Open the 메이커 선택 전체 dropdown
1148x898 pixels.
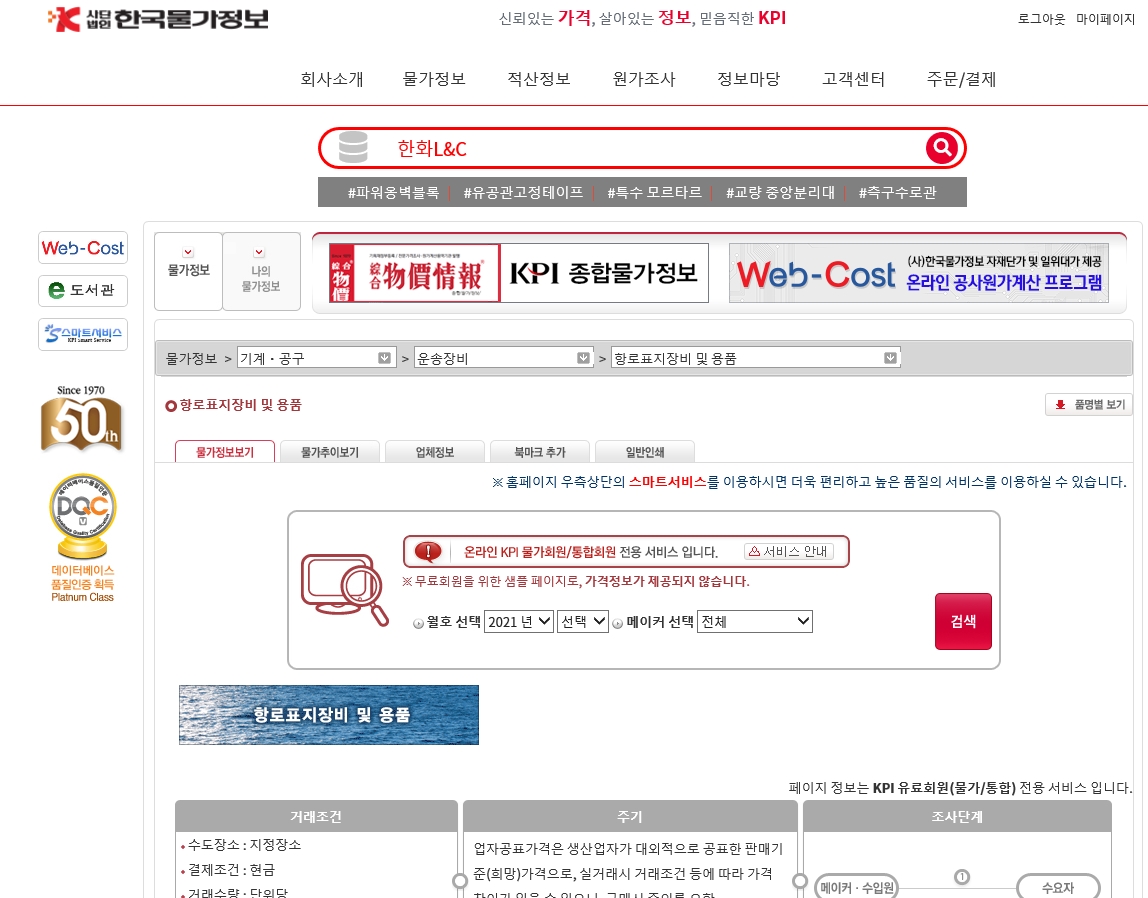coord(754,621)
